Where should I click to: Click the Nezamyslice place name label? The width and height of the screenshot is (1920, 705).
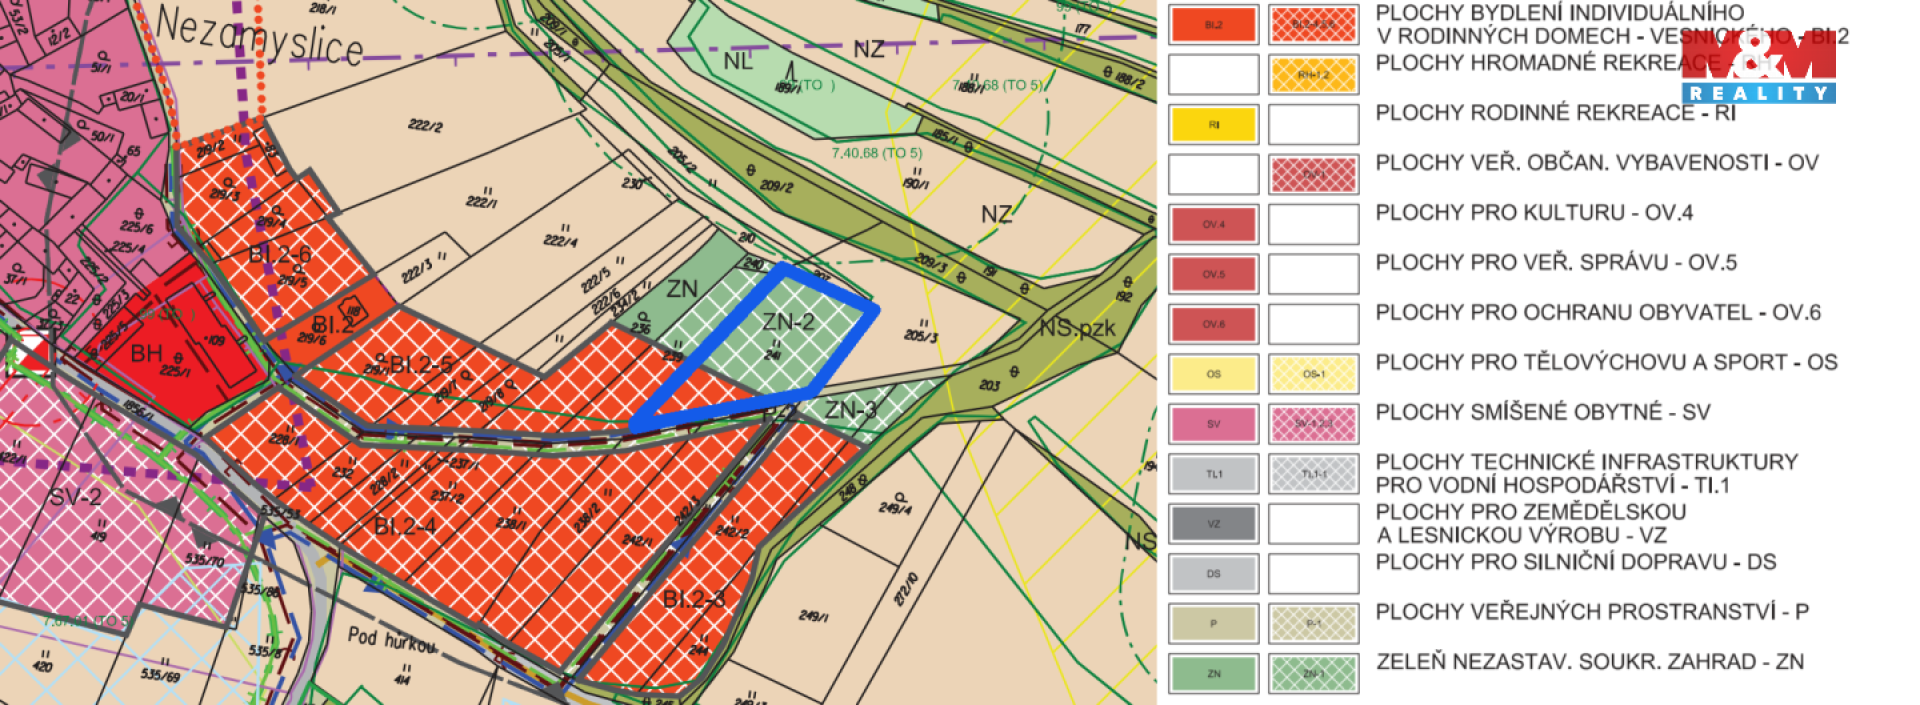coord(260,35)
